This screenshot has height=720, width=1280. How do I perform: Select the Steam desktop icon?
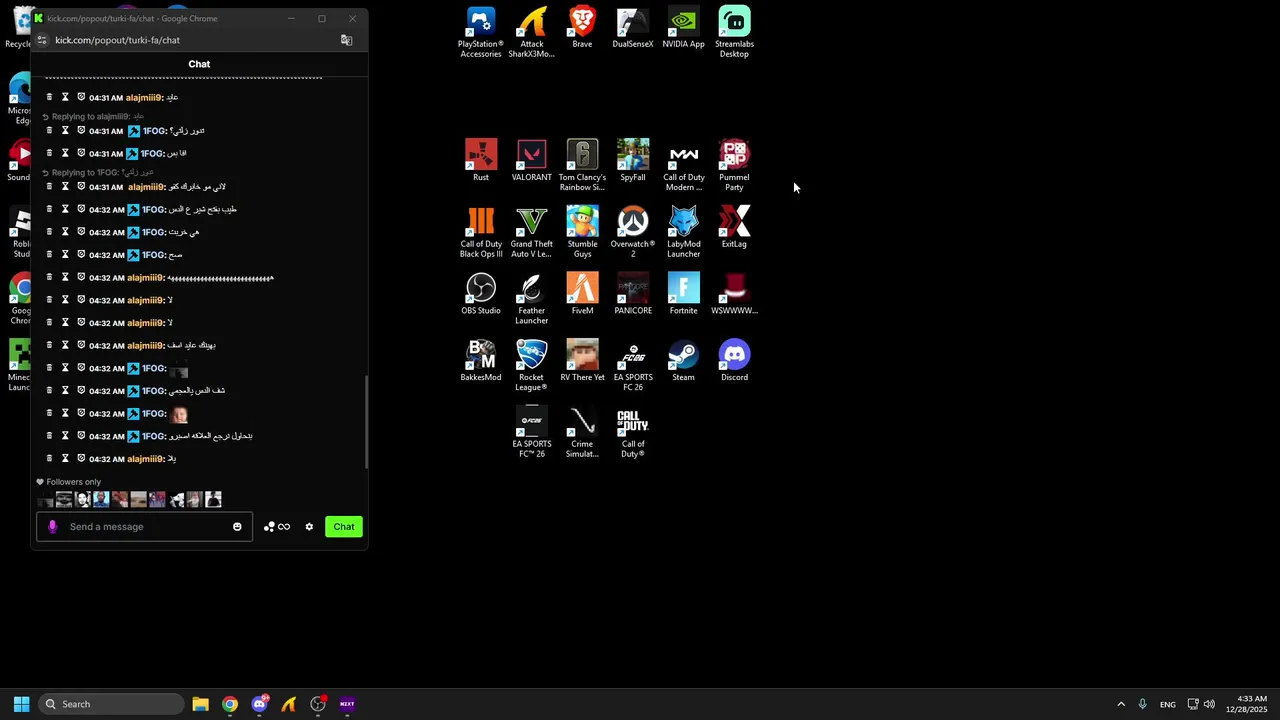point(683,360)
